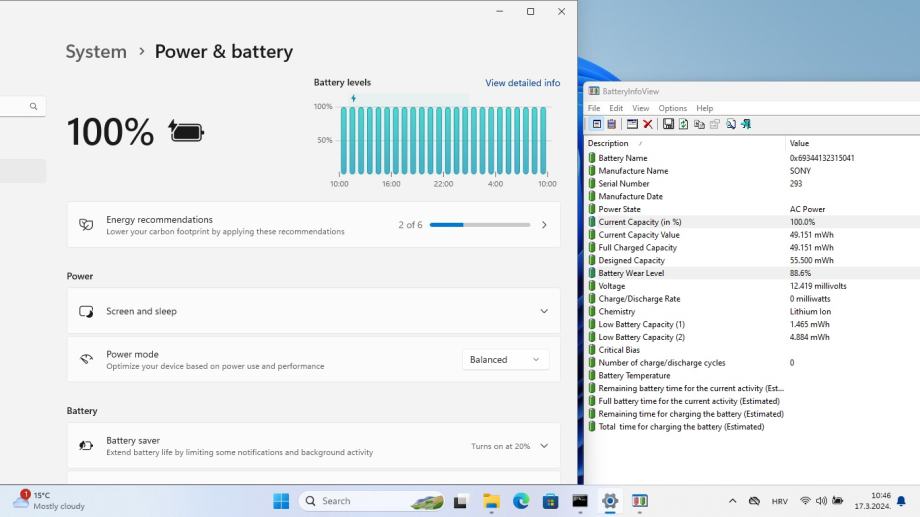Click the Exit icon in BatteryInfoView toolbar
The image size is (920, 517).
point(746,124)
